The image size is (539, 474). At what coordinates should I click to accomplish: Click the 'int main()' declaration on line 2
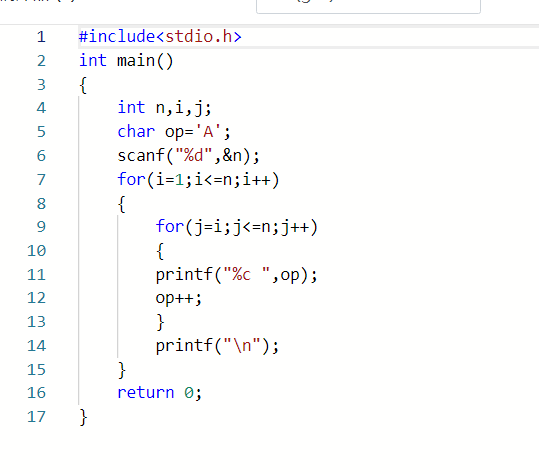[126, 61]
